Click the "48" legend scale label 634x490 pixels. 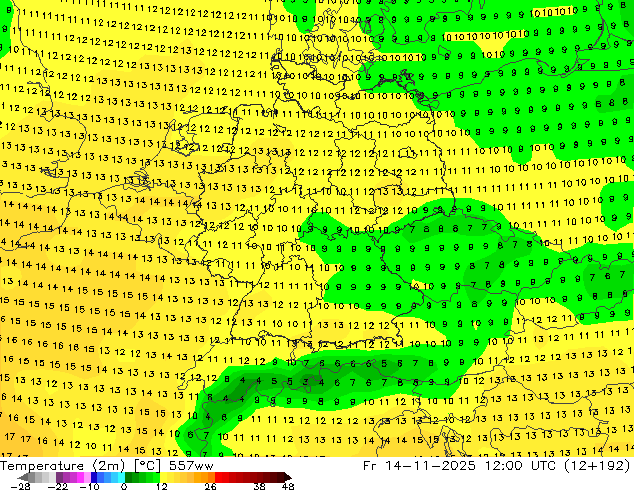pyautogui.click(x=288, y=486)
